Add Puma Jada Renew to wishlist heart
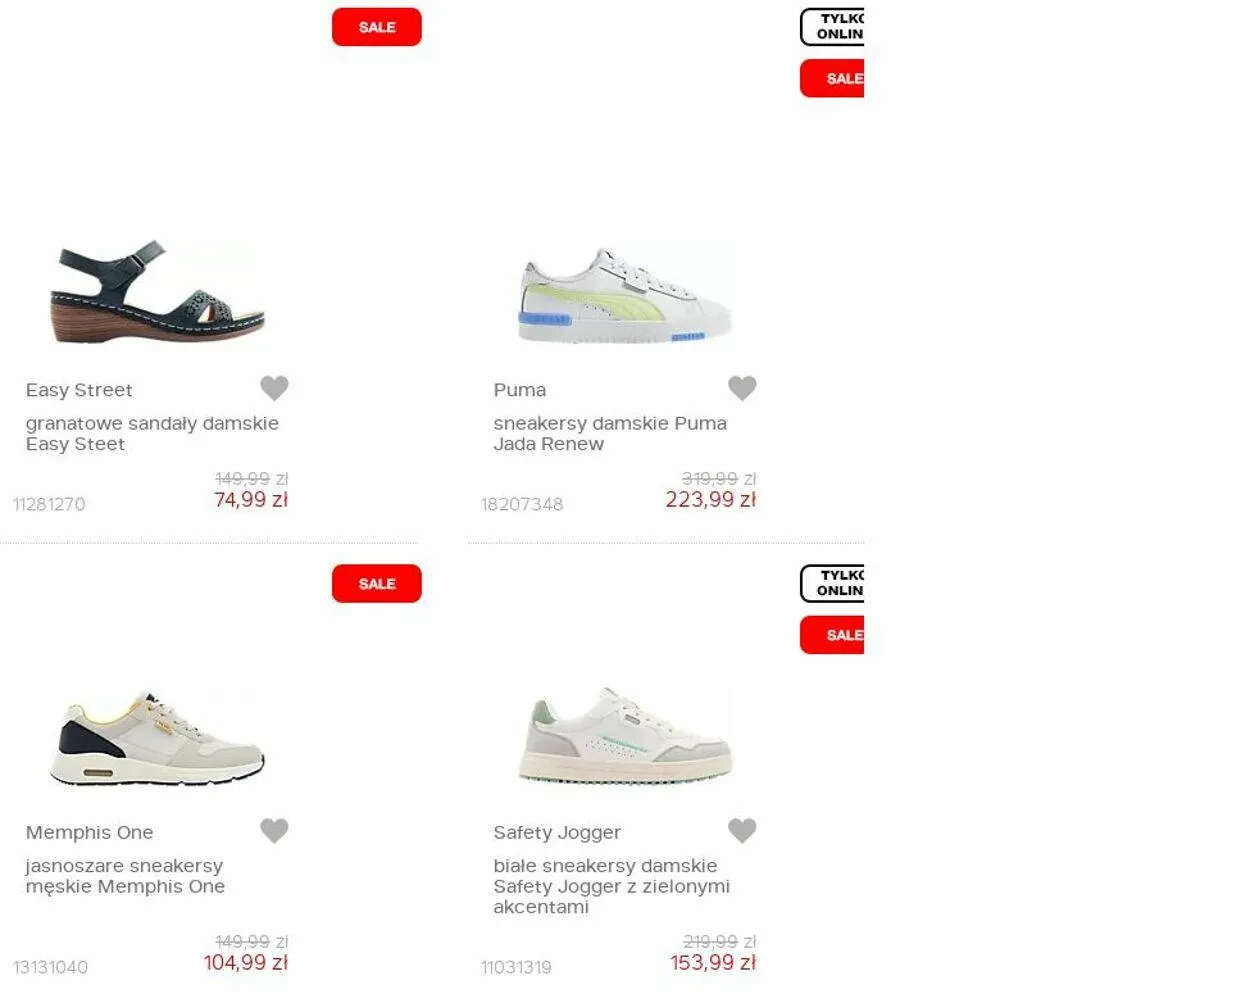 (x=742, y=388)
